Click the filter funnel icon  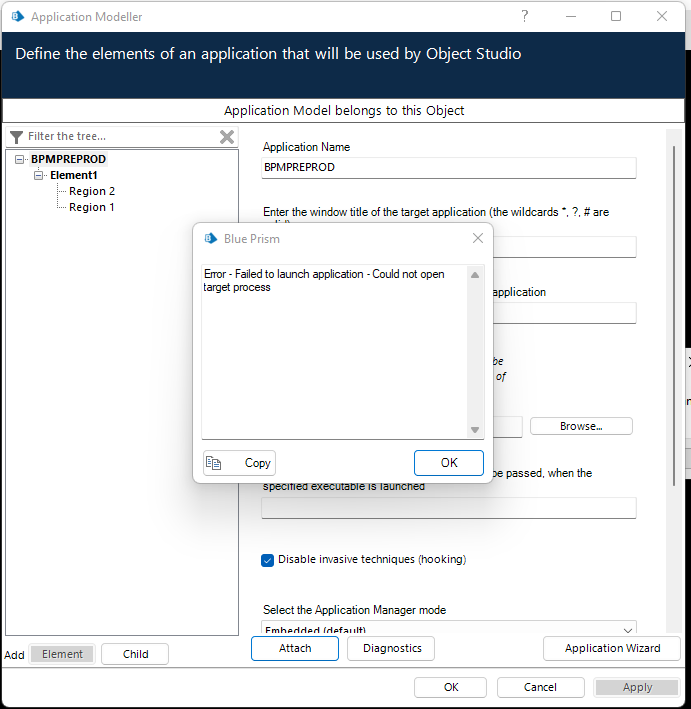click(16, 137)
